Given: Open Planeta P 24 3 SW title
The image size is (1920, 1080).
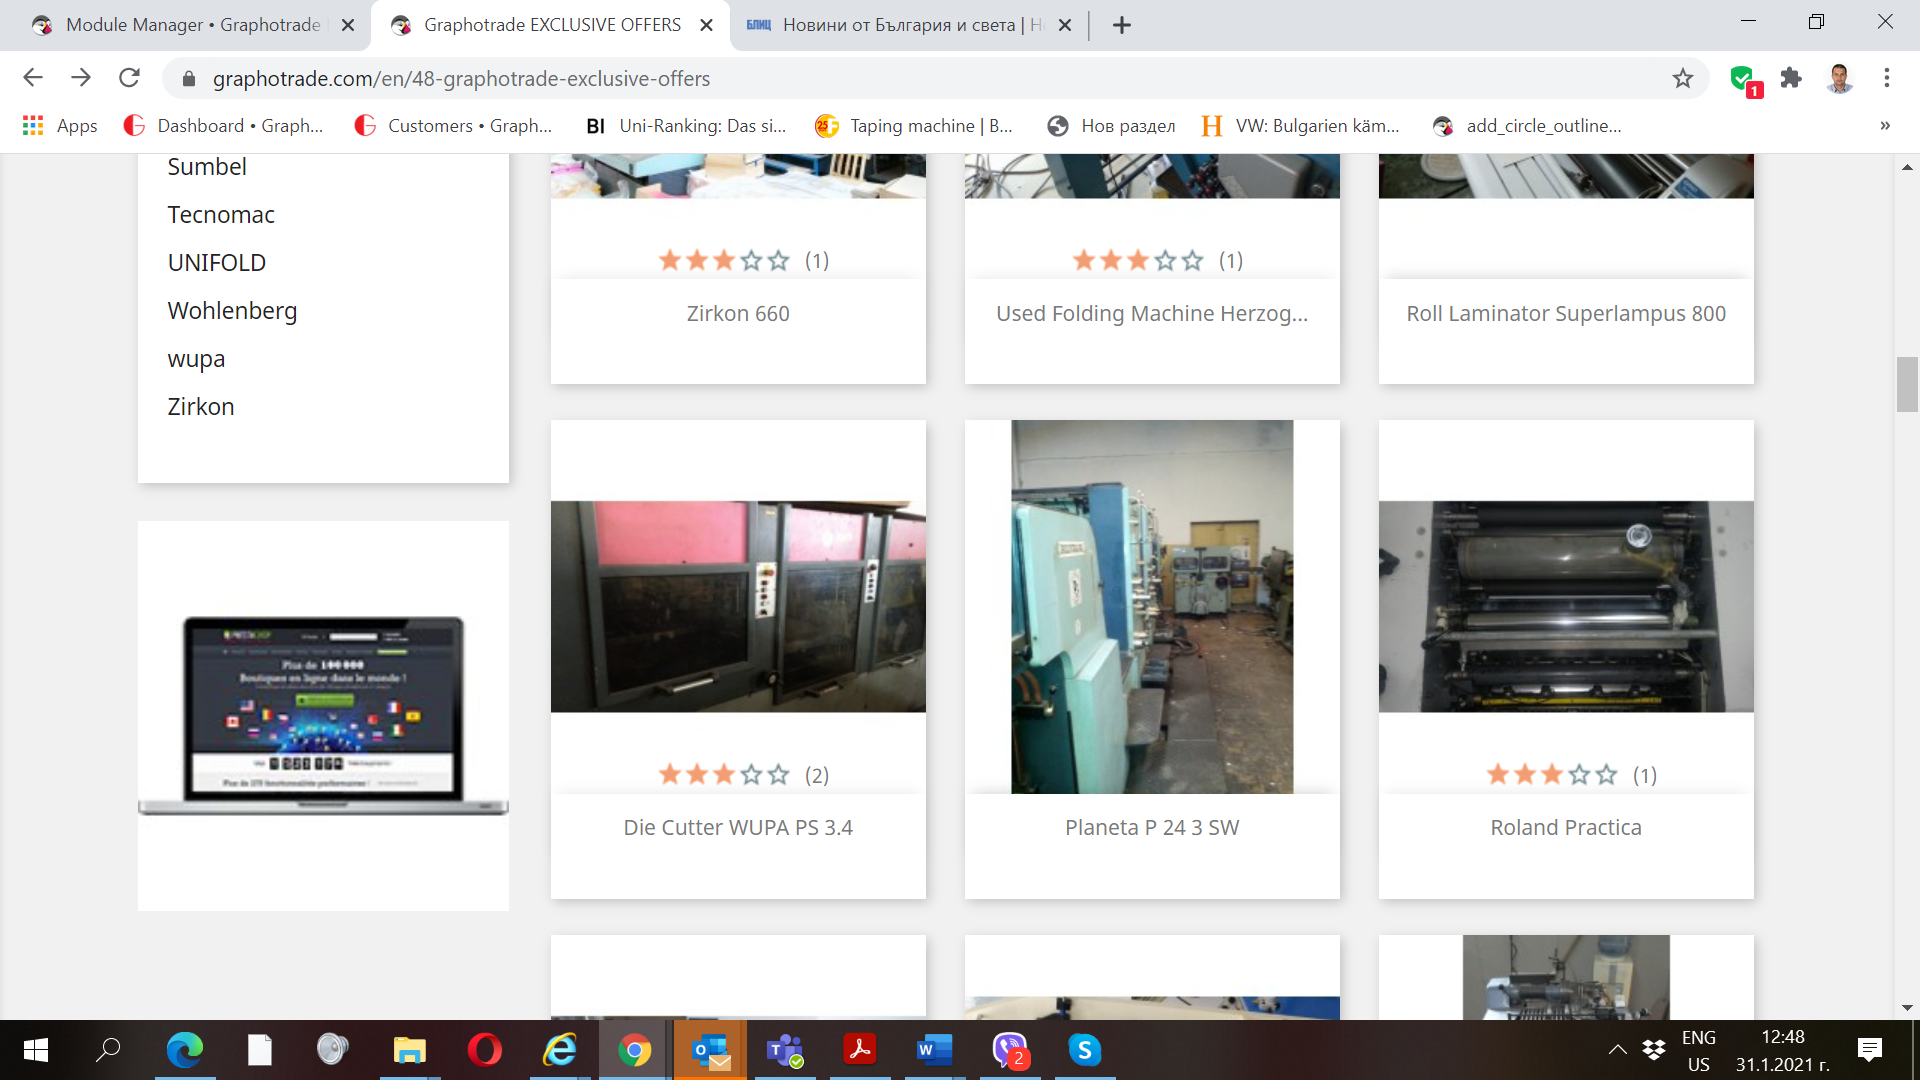Looking at the screenshot, I should click(x=1152, y=828).
